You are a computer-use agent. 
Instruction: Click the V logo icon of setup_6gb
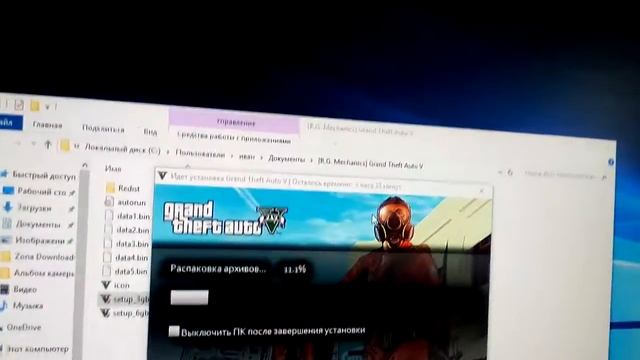point(105,313)
